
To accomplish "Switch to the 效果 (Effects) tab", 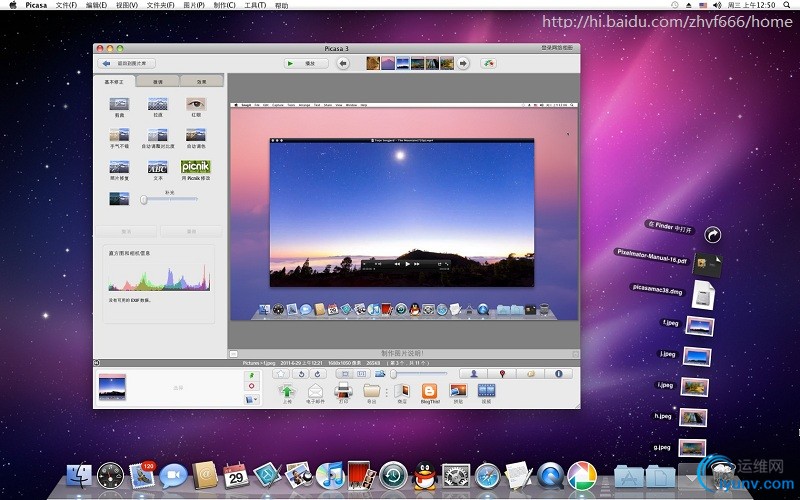I will click(202, 82).
